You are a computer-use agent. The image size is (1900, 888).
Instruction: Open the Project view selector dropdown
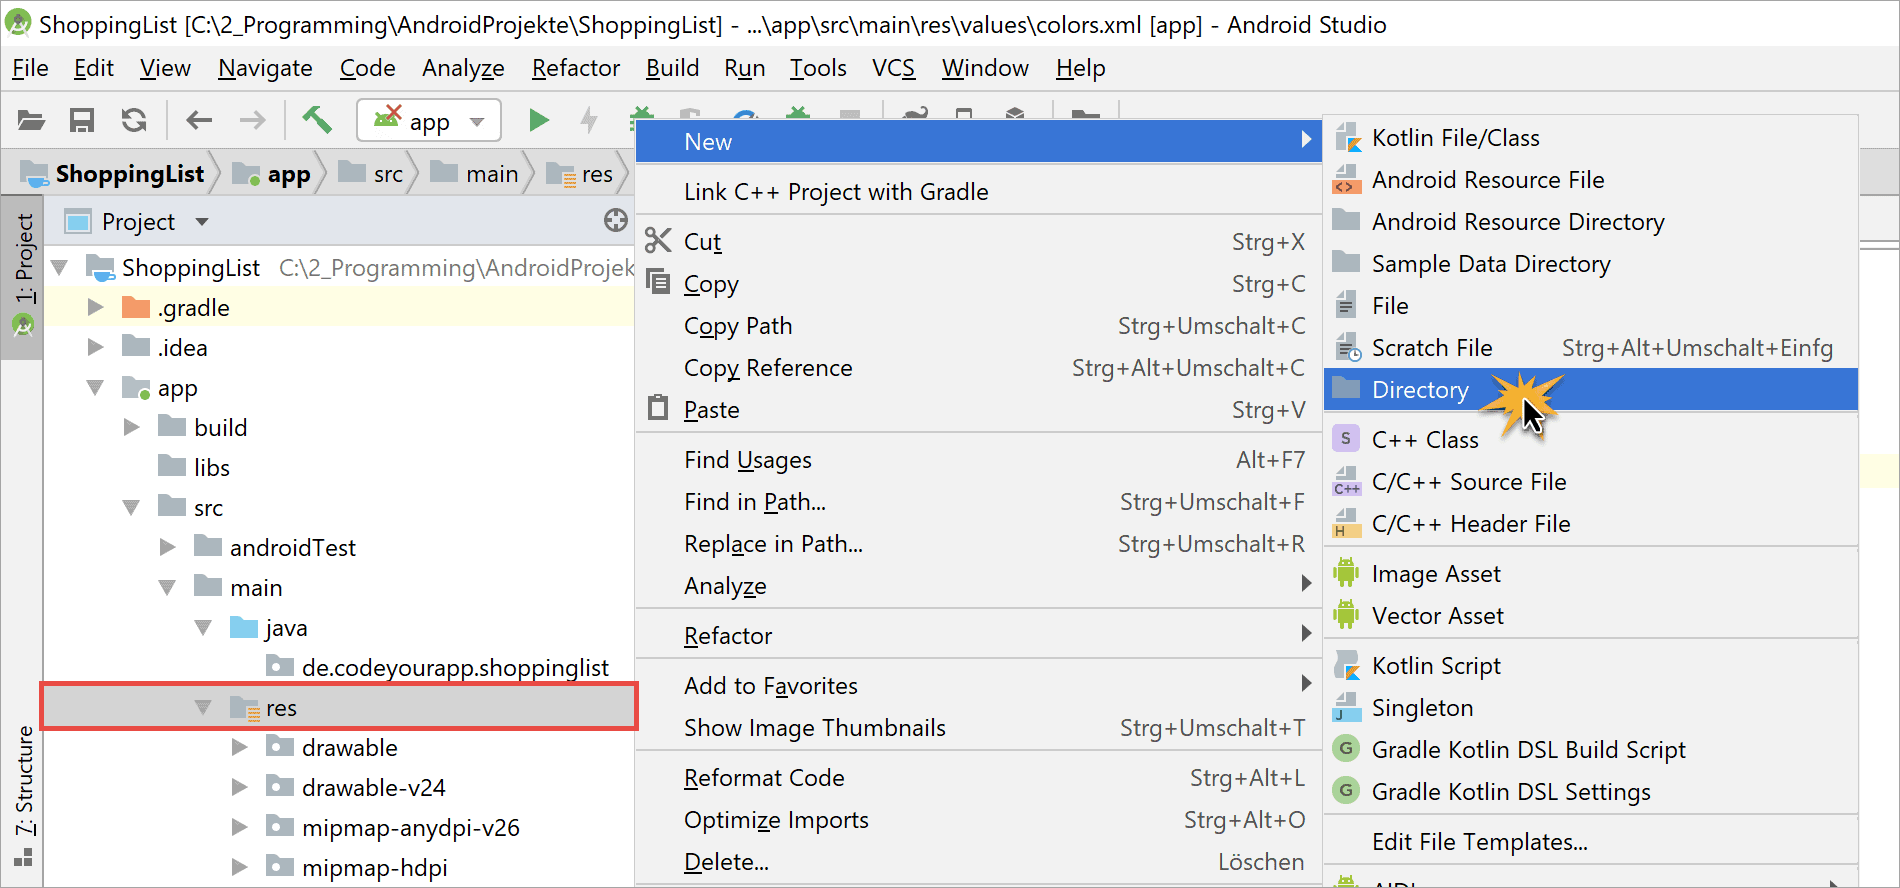click(202, 221)
